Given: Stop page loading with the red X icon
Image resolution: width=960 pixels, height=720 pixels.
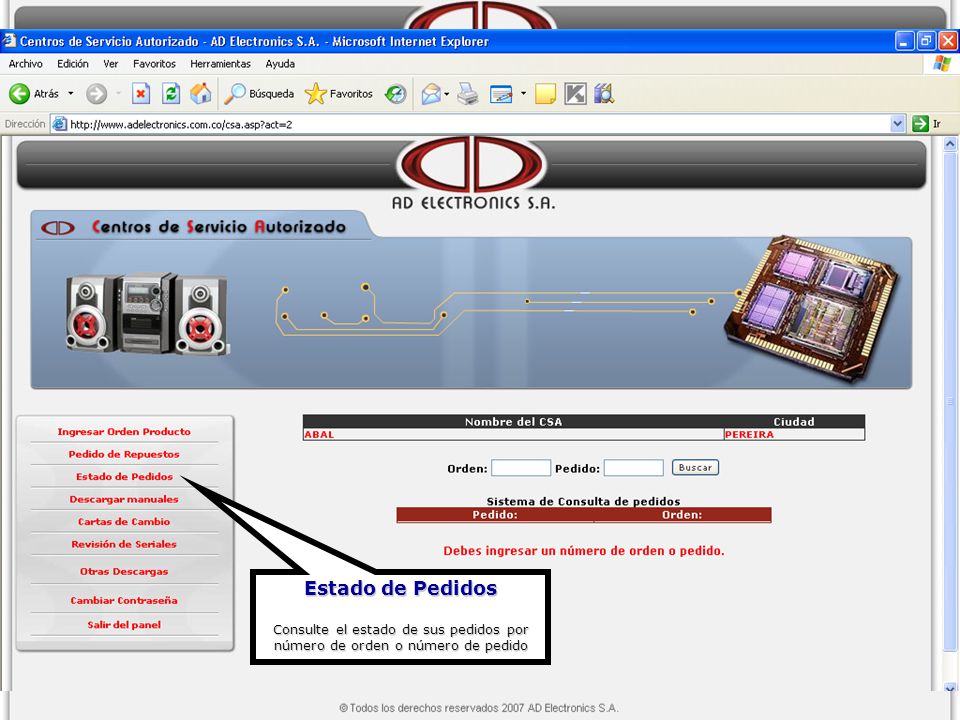Looking at the screenshot, I should [141, 94].
